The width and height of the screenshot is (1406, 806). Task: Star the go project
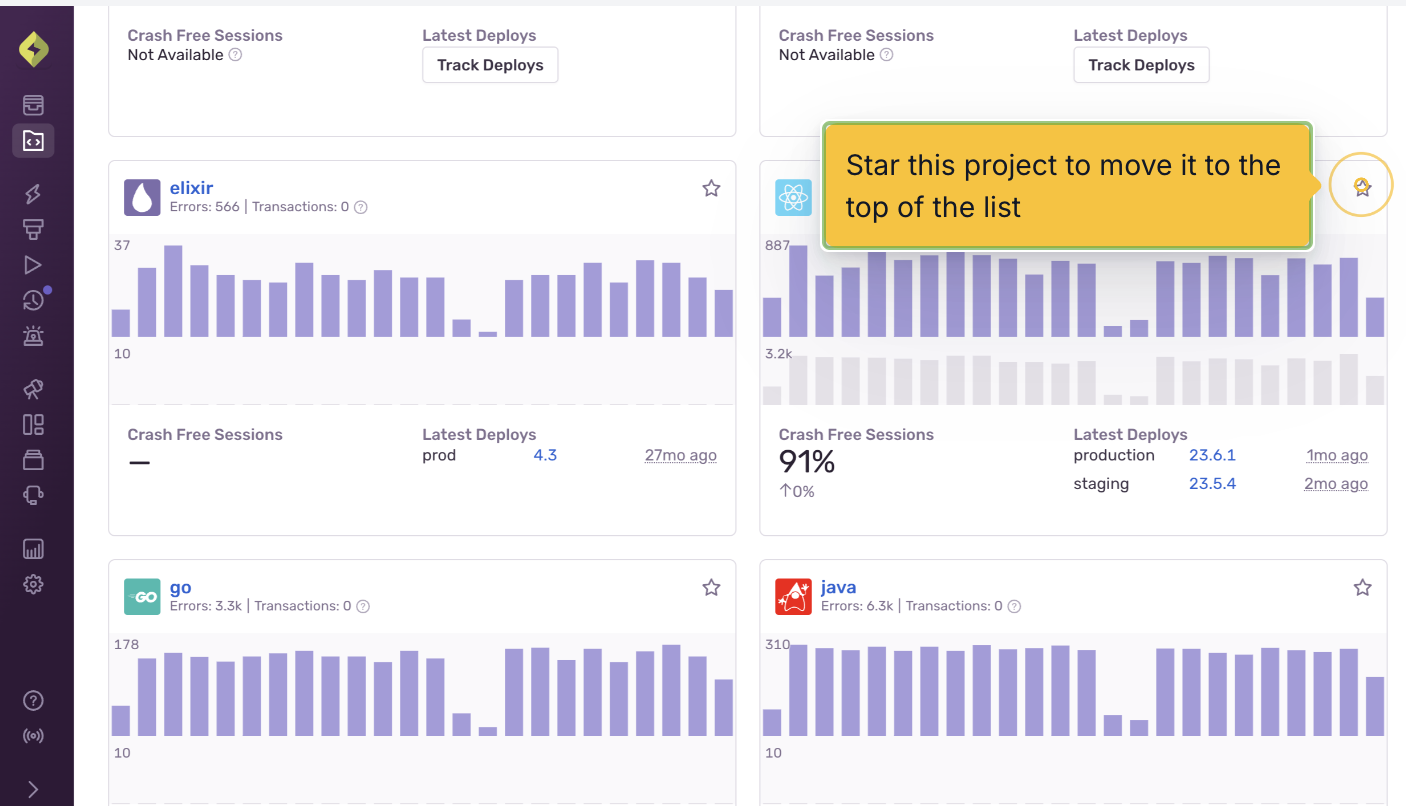711,588
